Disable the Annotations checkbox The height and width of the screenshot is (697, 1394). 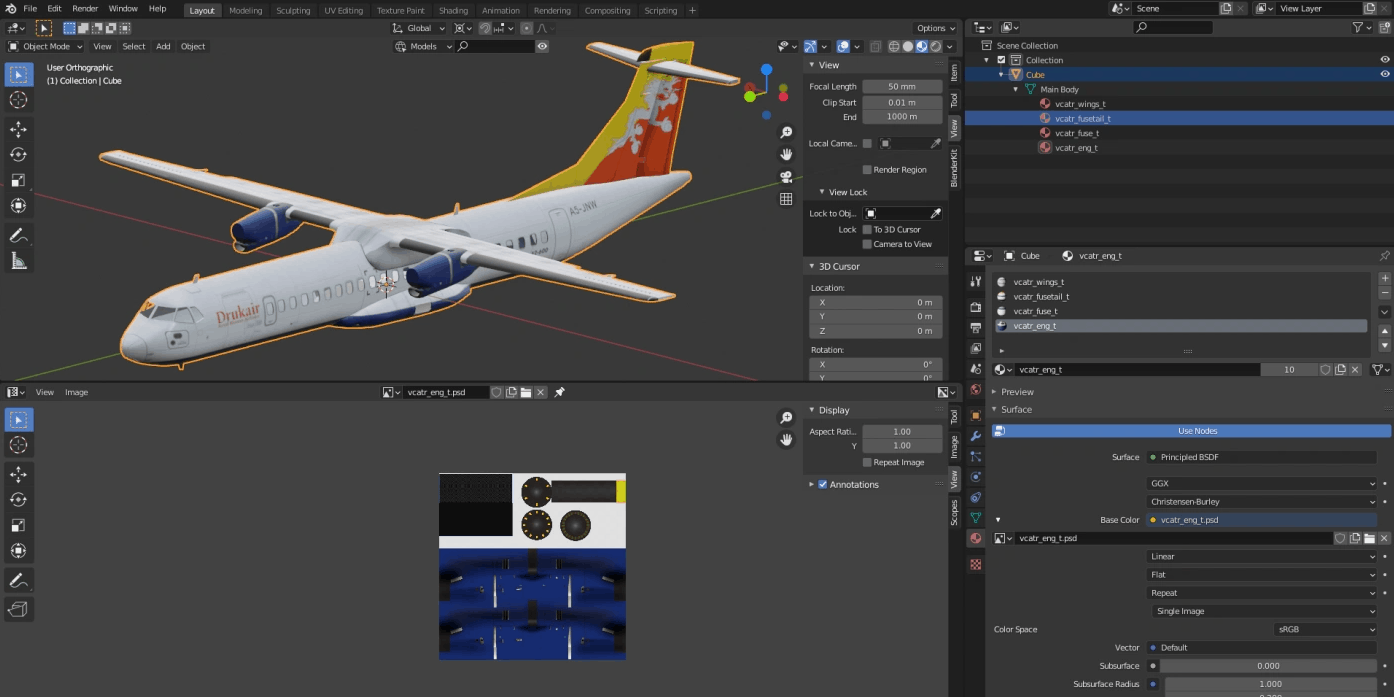pyautogui.click(x=823, y=485)
